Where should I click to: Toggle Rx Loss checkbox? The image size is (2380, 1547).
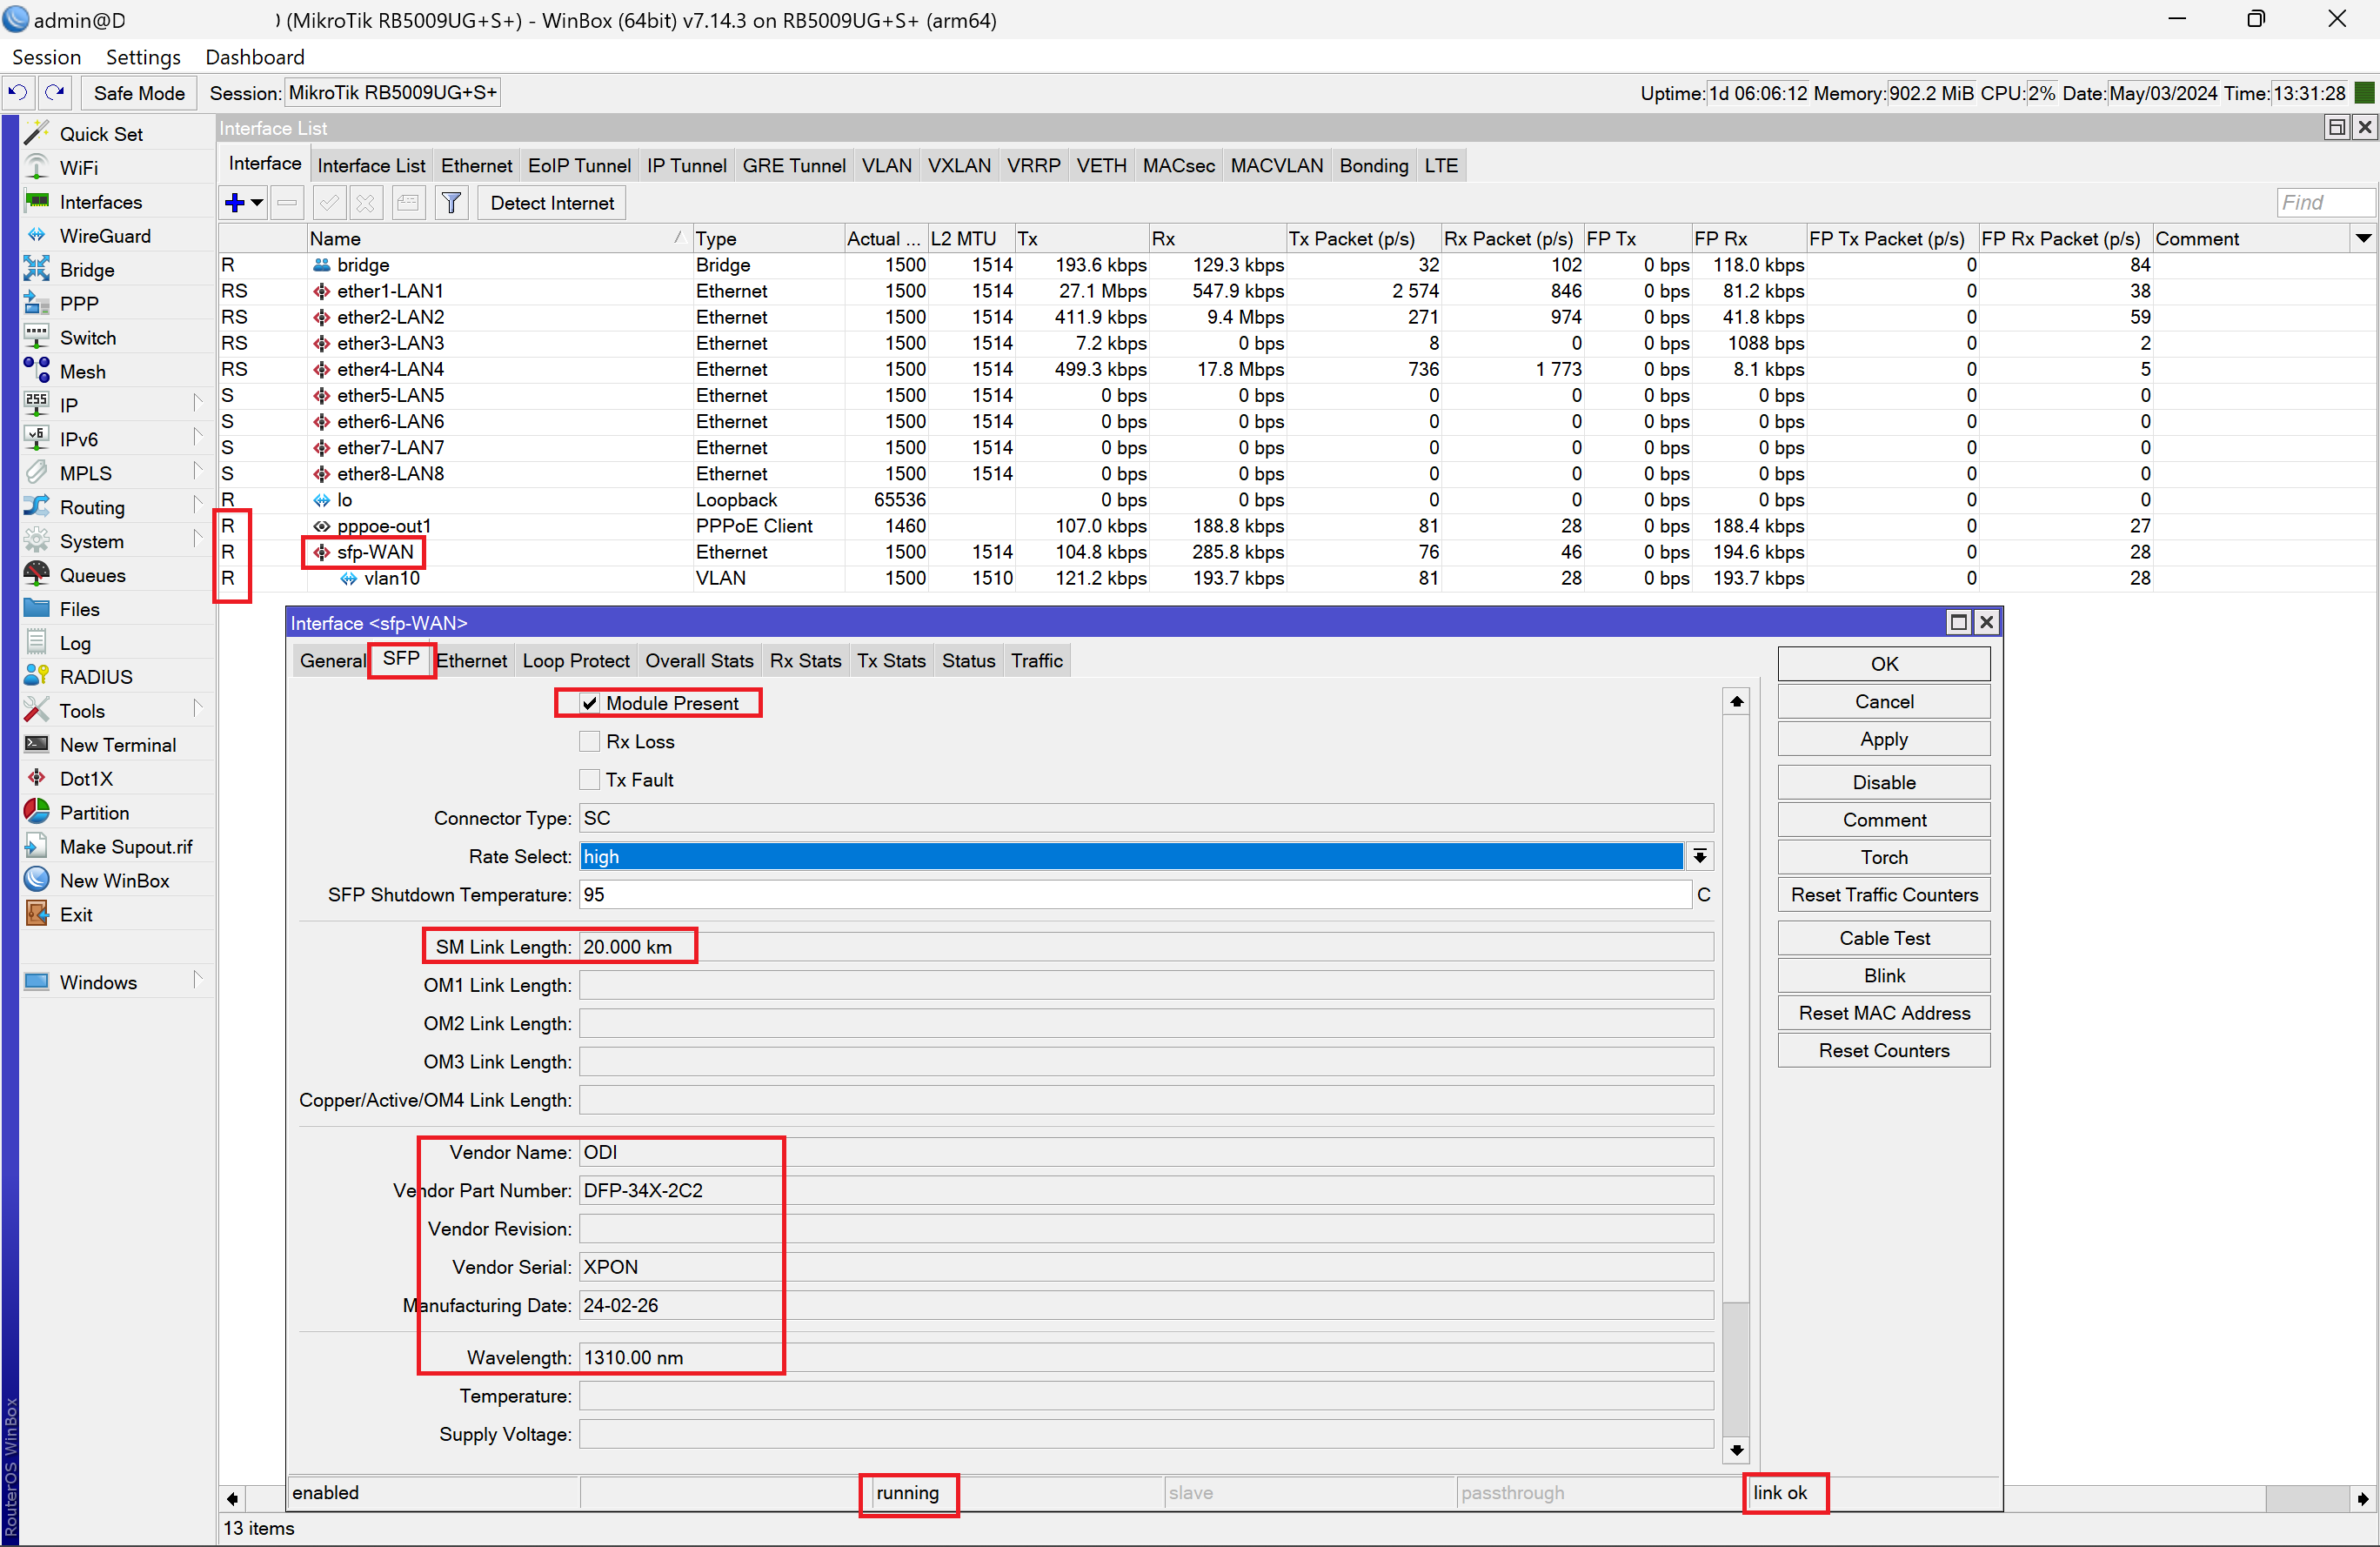click(x=590, y=742)
